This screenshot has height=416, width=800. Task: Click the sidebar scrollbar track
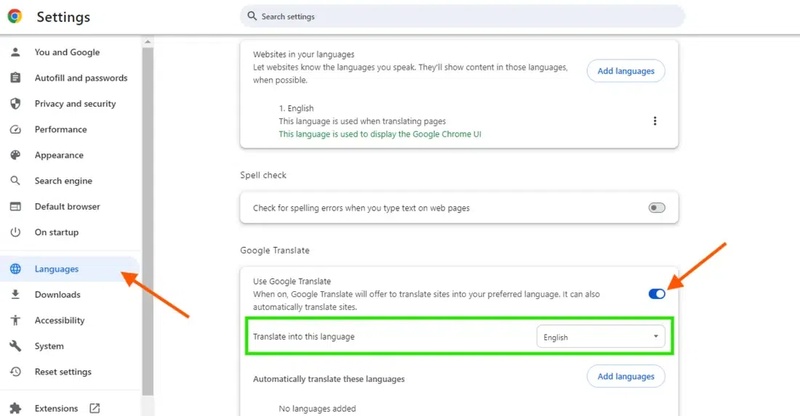(x=147, y=406)
